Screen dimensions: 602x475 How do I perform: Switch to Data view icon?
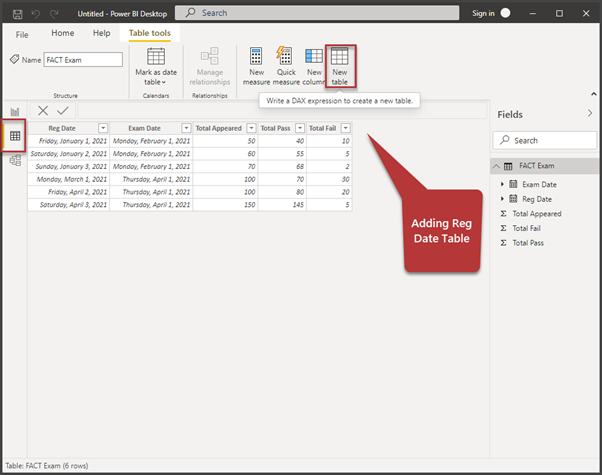click(x=15, y=136)
